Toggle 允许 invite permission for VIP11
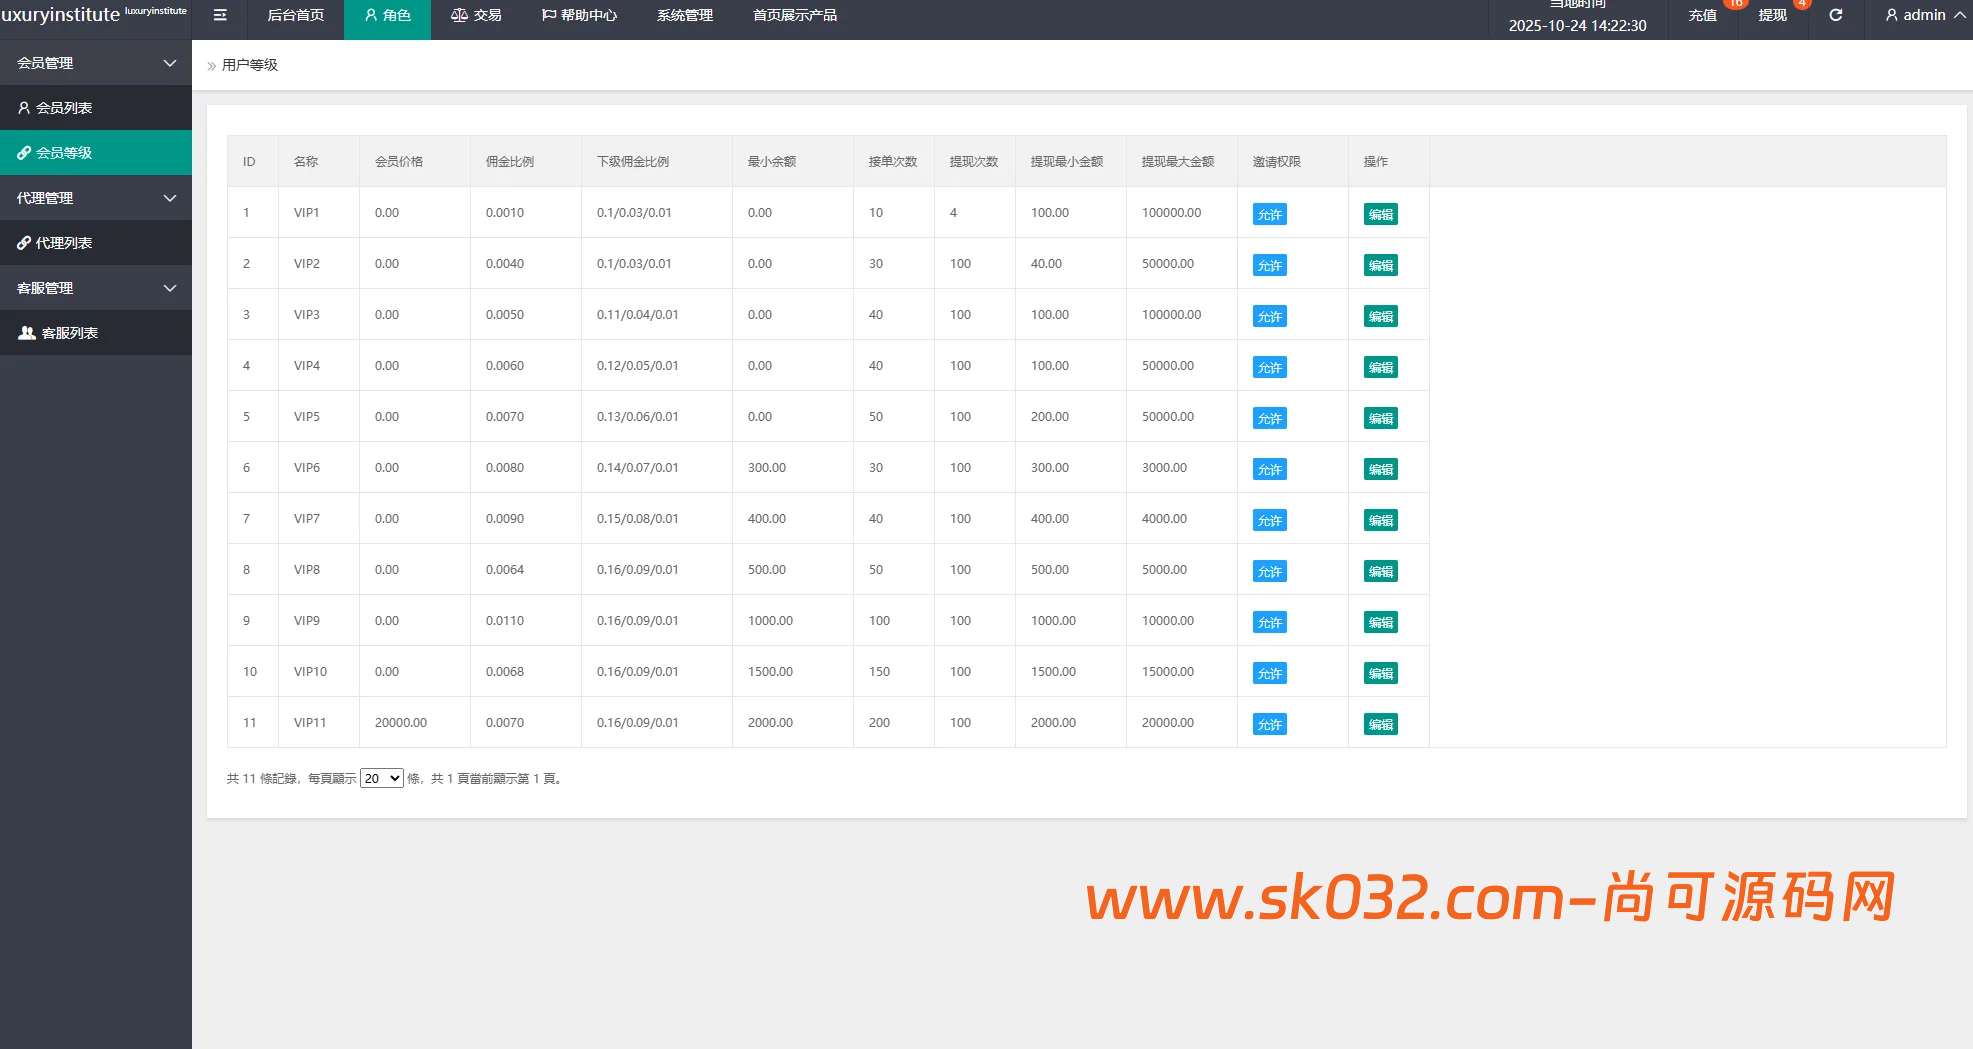1973x1049 pixels. pyautogui.click(x=1269, y=724)
